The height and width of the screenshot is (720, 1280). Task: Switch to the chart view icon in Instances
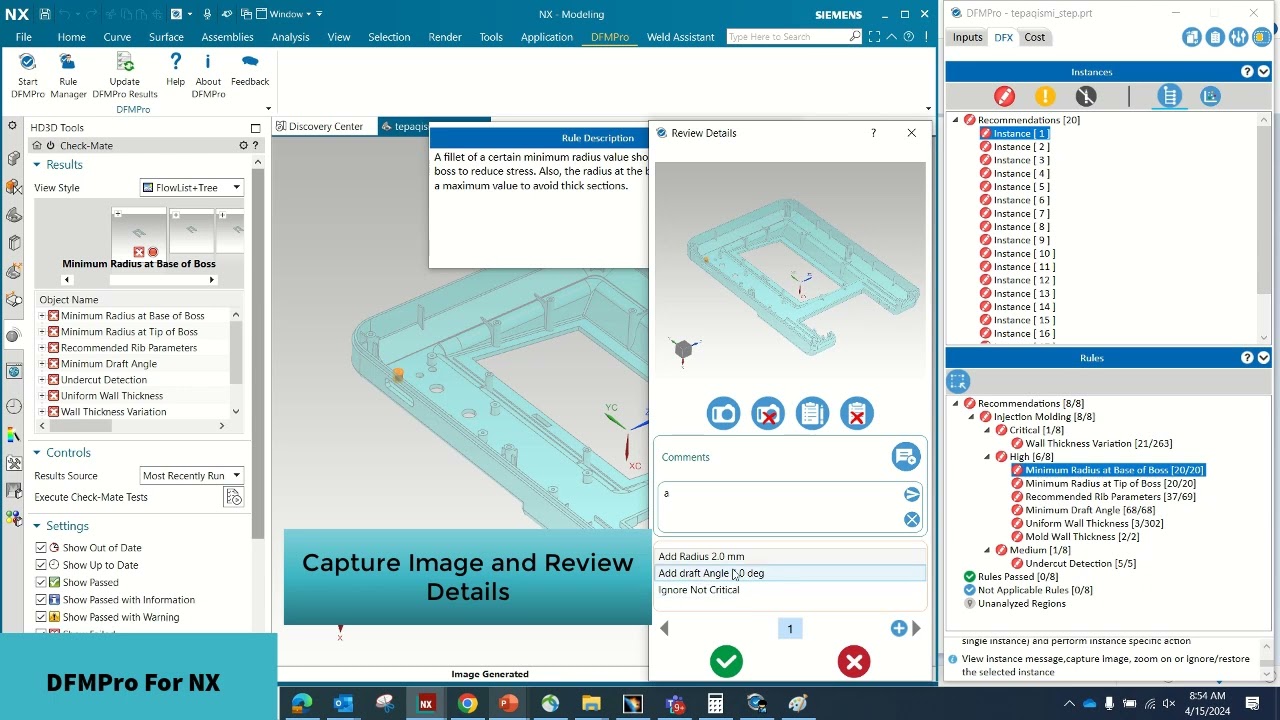pos(1210,96)
